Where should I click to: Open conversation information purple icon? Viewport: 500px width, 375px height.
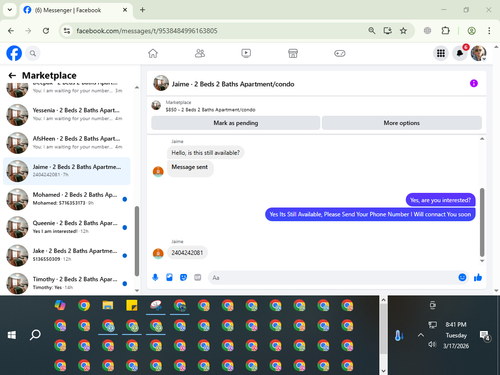[x=474, y=83]
